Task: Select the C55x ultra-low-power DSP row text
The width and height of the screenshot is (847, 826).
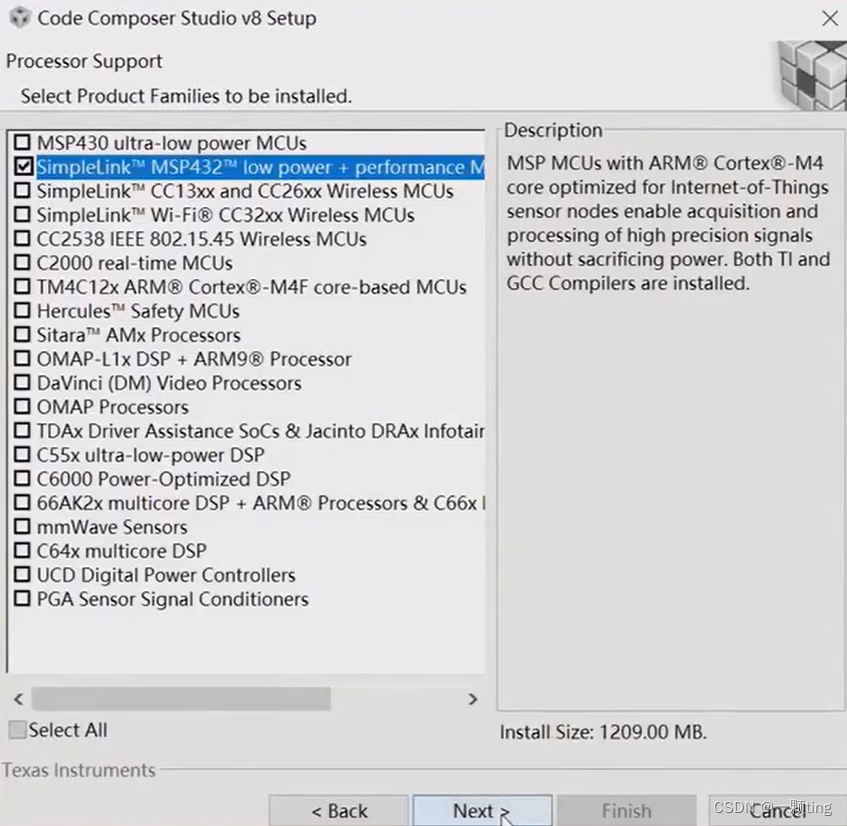Action: tap(150, 455)
